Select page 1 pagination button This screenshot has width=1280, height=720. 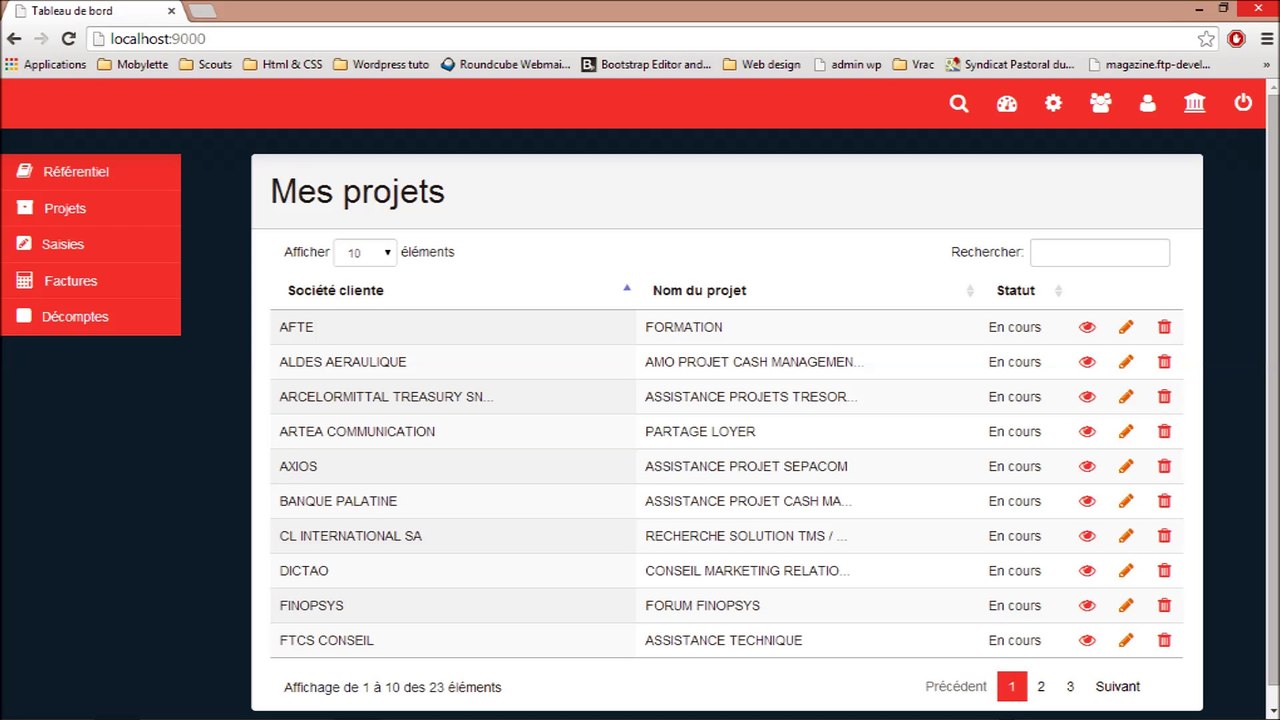point(1012,686)
